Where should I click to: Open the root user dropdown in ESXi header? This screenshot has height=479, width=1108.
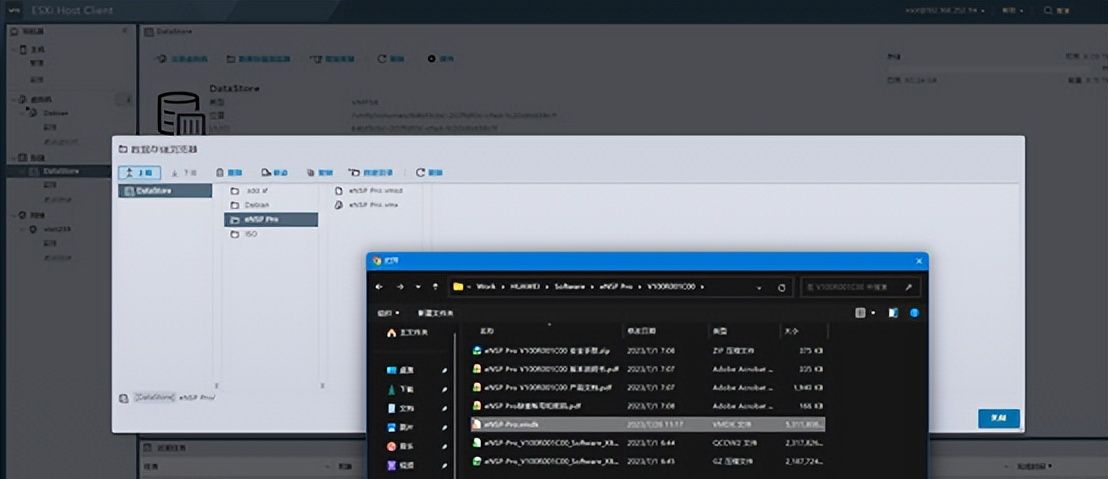945,11
